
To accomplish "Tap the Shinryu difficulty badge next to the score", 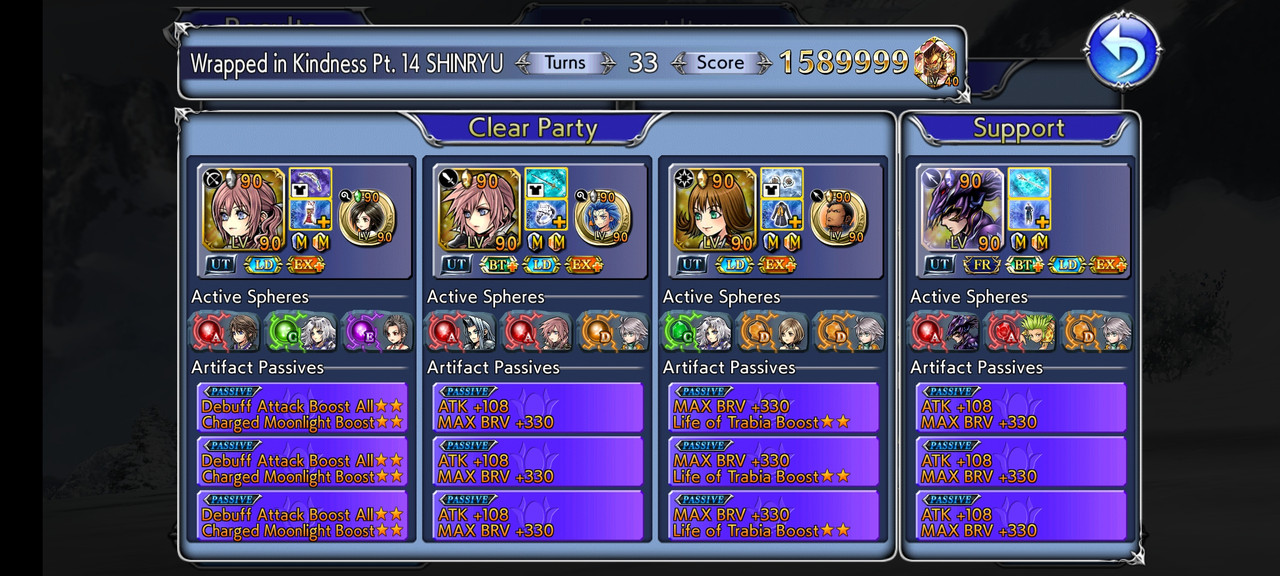I will click(935, 62).
